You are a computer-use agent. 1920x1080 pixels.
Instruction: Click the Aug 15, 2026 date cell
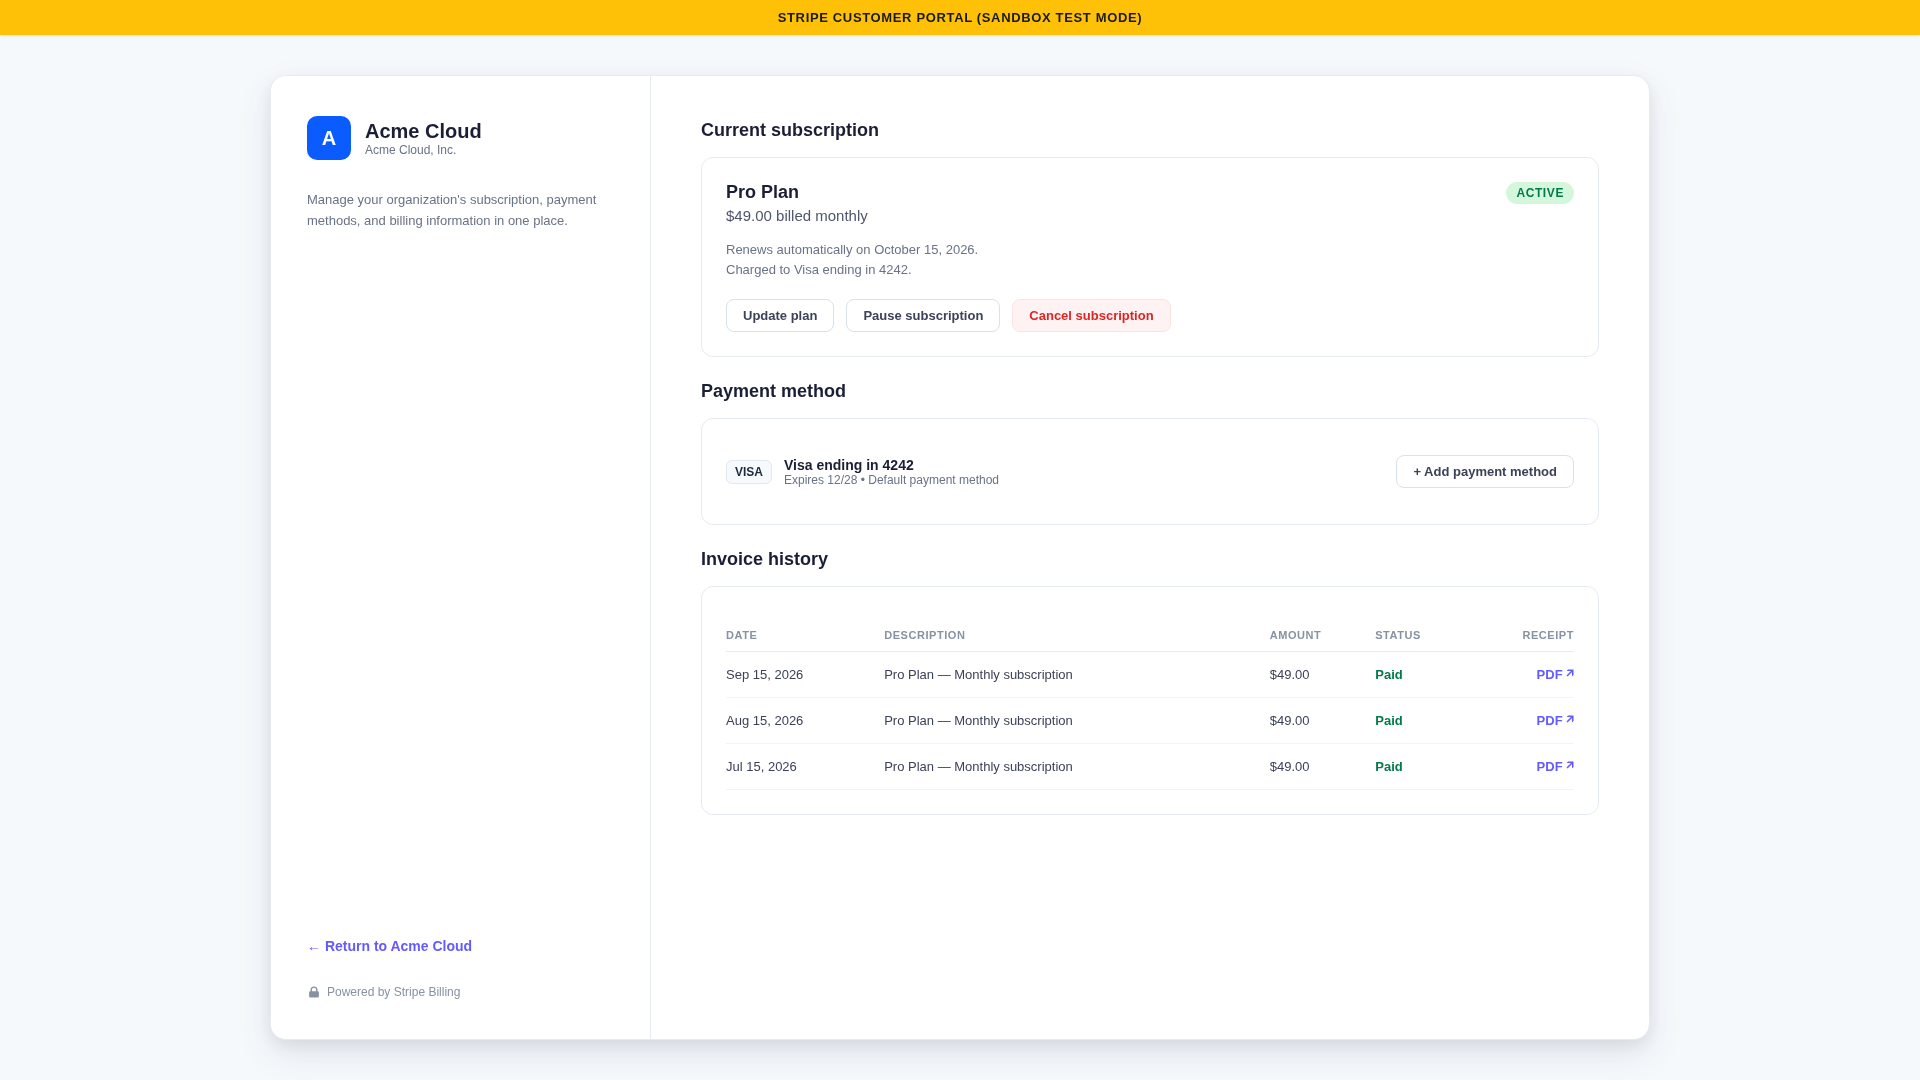pos(764,721)
